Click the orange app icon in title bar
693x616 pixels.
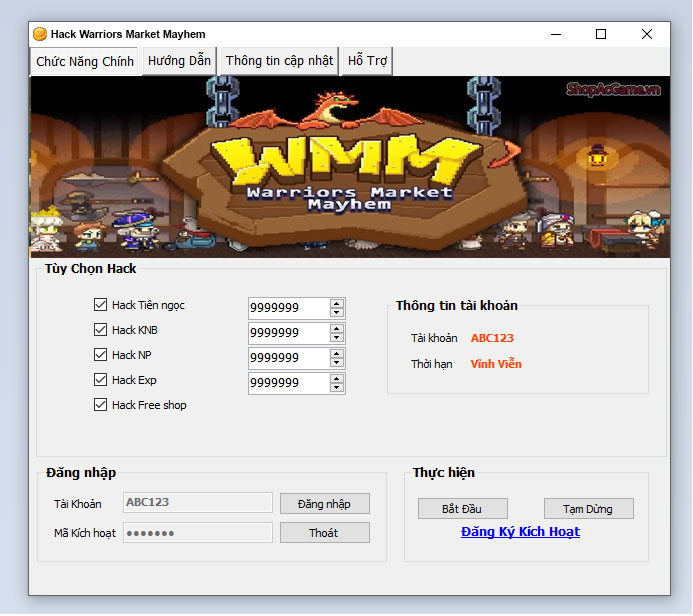click(x=40, y=34)
